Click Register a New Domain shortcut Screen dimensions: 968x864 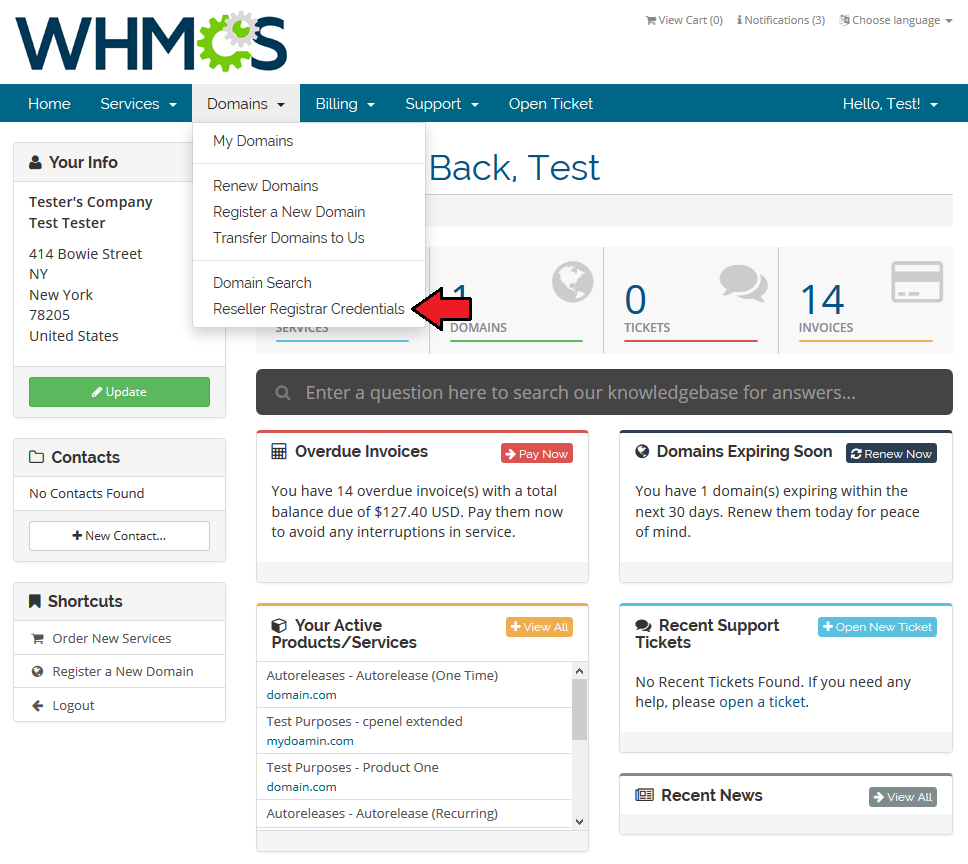click(x=119, y=671)
